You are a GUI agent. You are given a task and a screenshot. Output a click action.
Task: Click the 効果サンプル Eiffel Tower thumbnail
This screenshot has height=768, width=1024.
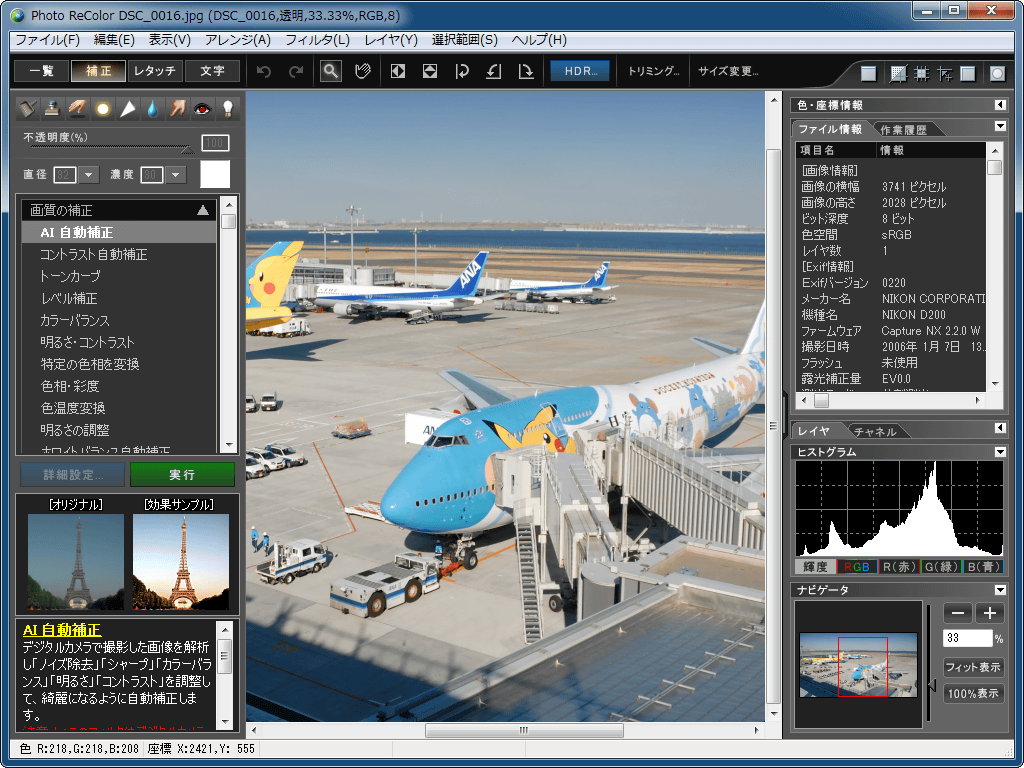pyautogui.click(x=181, y=562)
